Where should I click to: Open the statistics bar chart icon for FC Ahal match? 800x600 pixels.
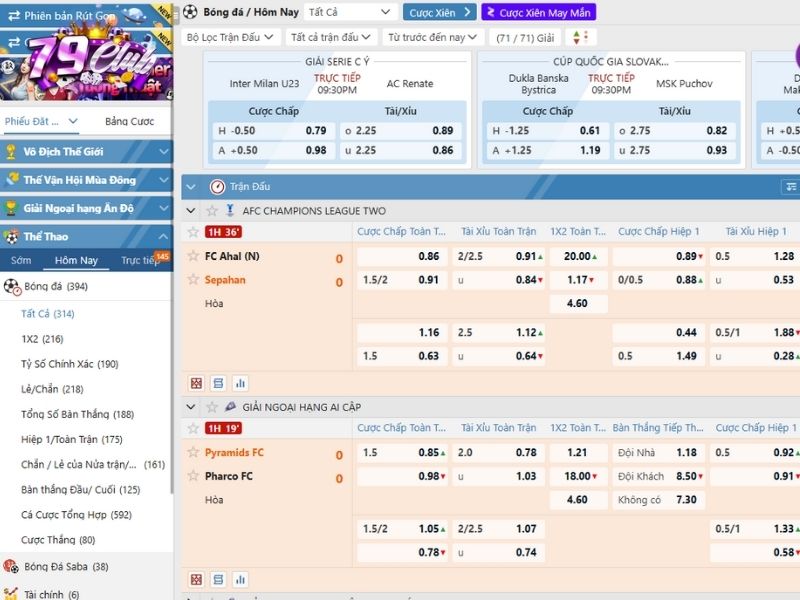[x=240, y=383]
